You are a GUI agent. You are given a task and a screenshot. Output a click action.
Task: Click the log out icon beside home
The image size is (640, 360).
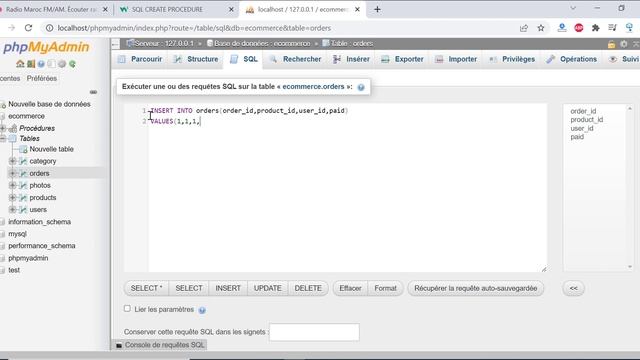[31, 64]
